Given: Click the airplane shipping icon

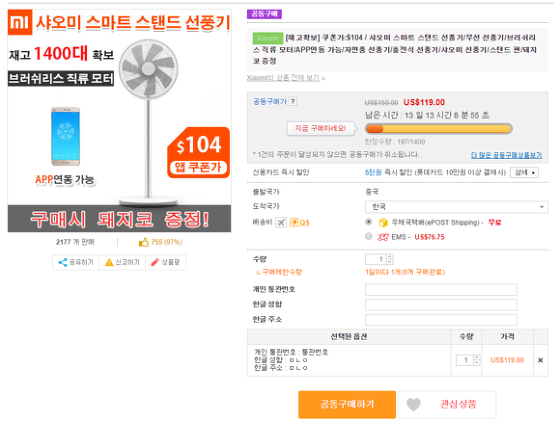Looking at the screenshot, I should [x=281, y=222].
